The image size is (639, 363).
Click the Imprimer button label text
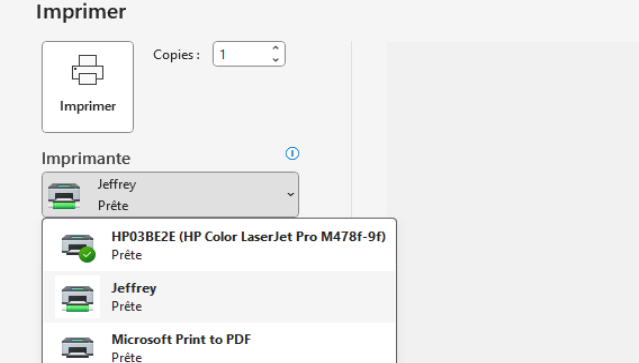click(88, 106)
